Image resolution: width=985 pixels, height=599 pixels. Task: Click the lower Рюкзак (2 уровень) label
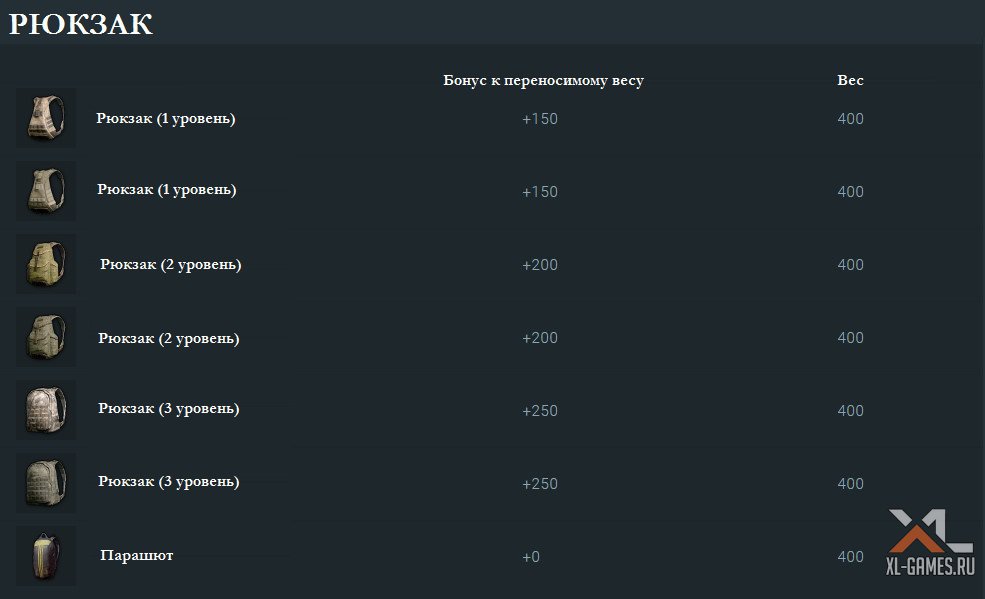(x=169, y=338)
